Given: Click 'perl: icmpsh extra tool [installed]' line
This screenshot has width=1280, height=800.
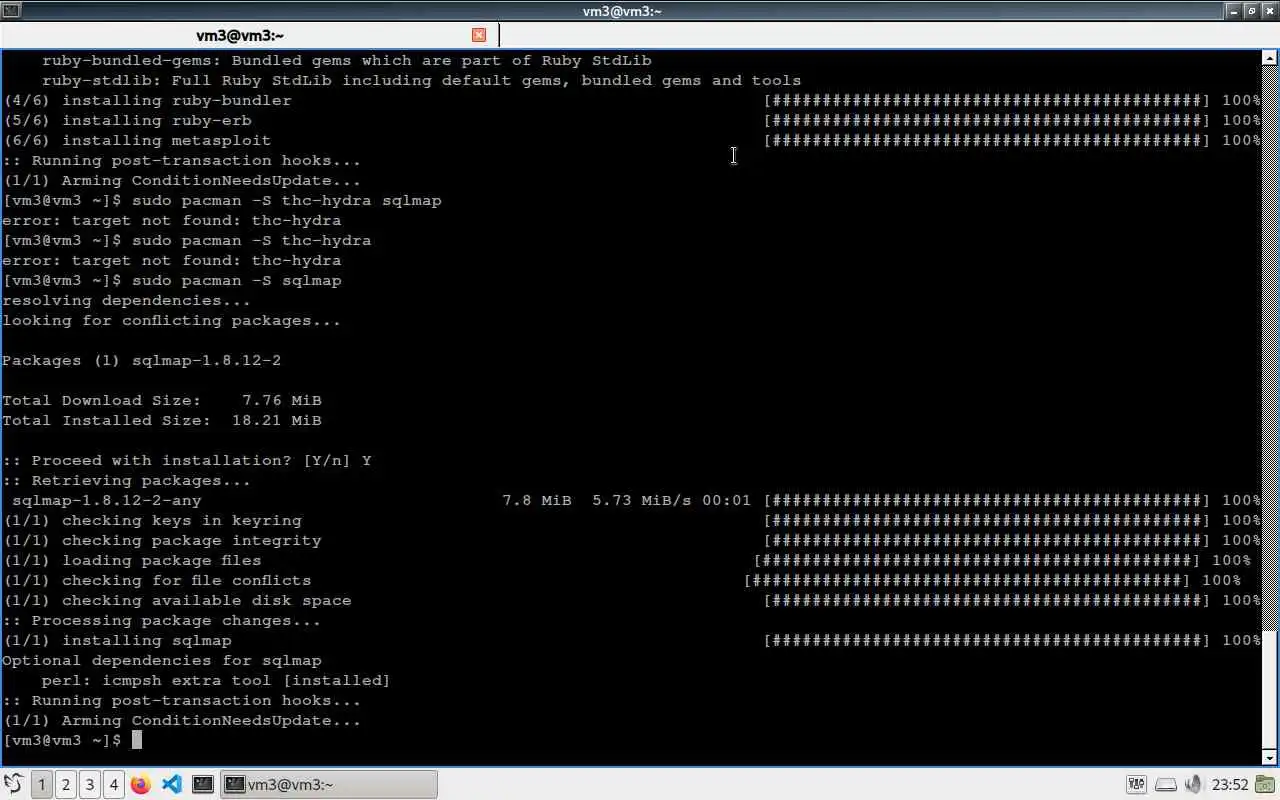Looking at the screenshot, I should (216, 680).
